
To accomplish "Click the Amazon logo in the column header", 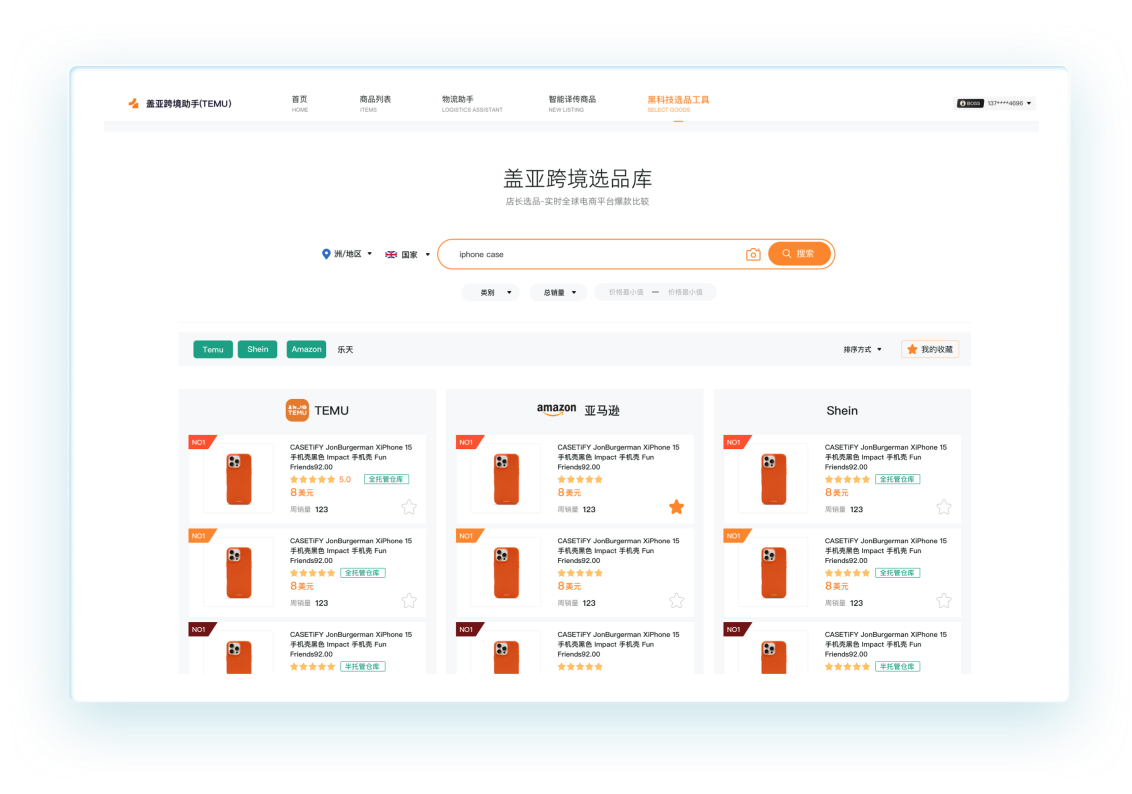I will tap(556, 410).
